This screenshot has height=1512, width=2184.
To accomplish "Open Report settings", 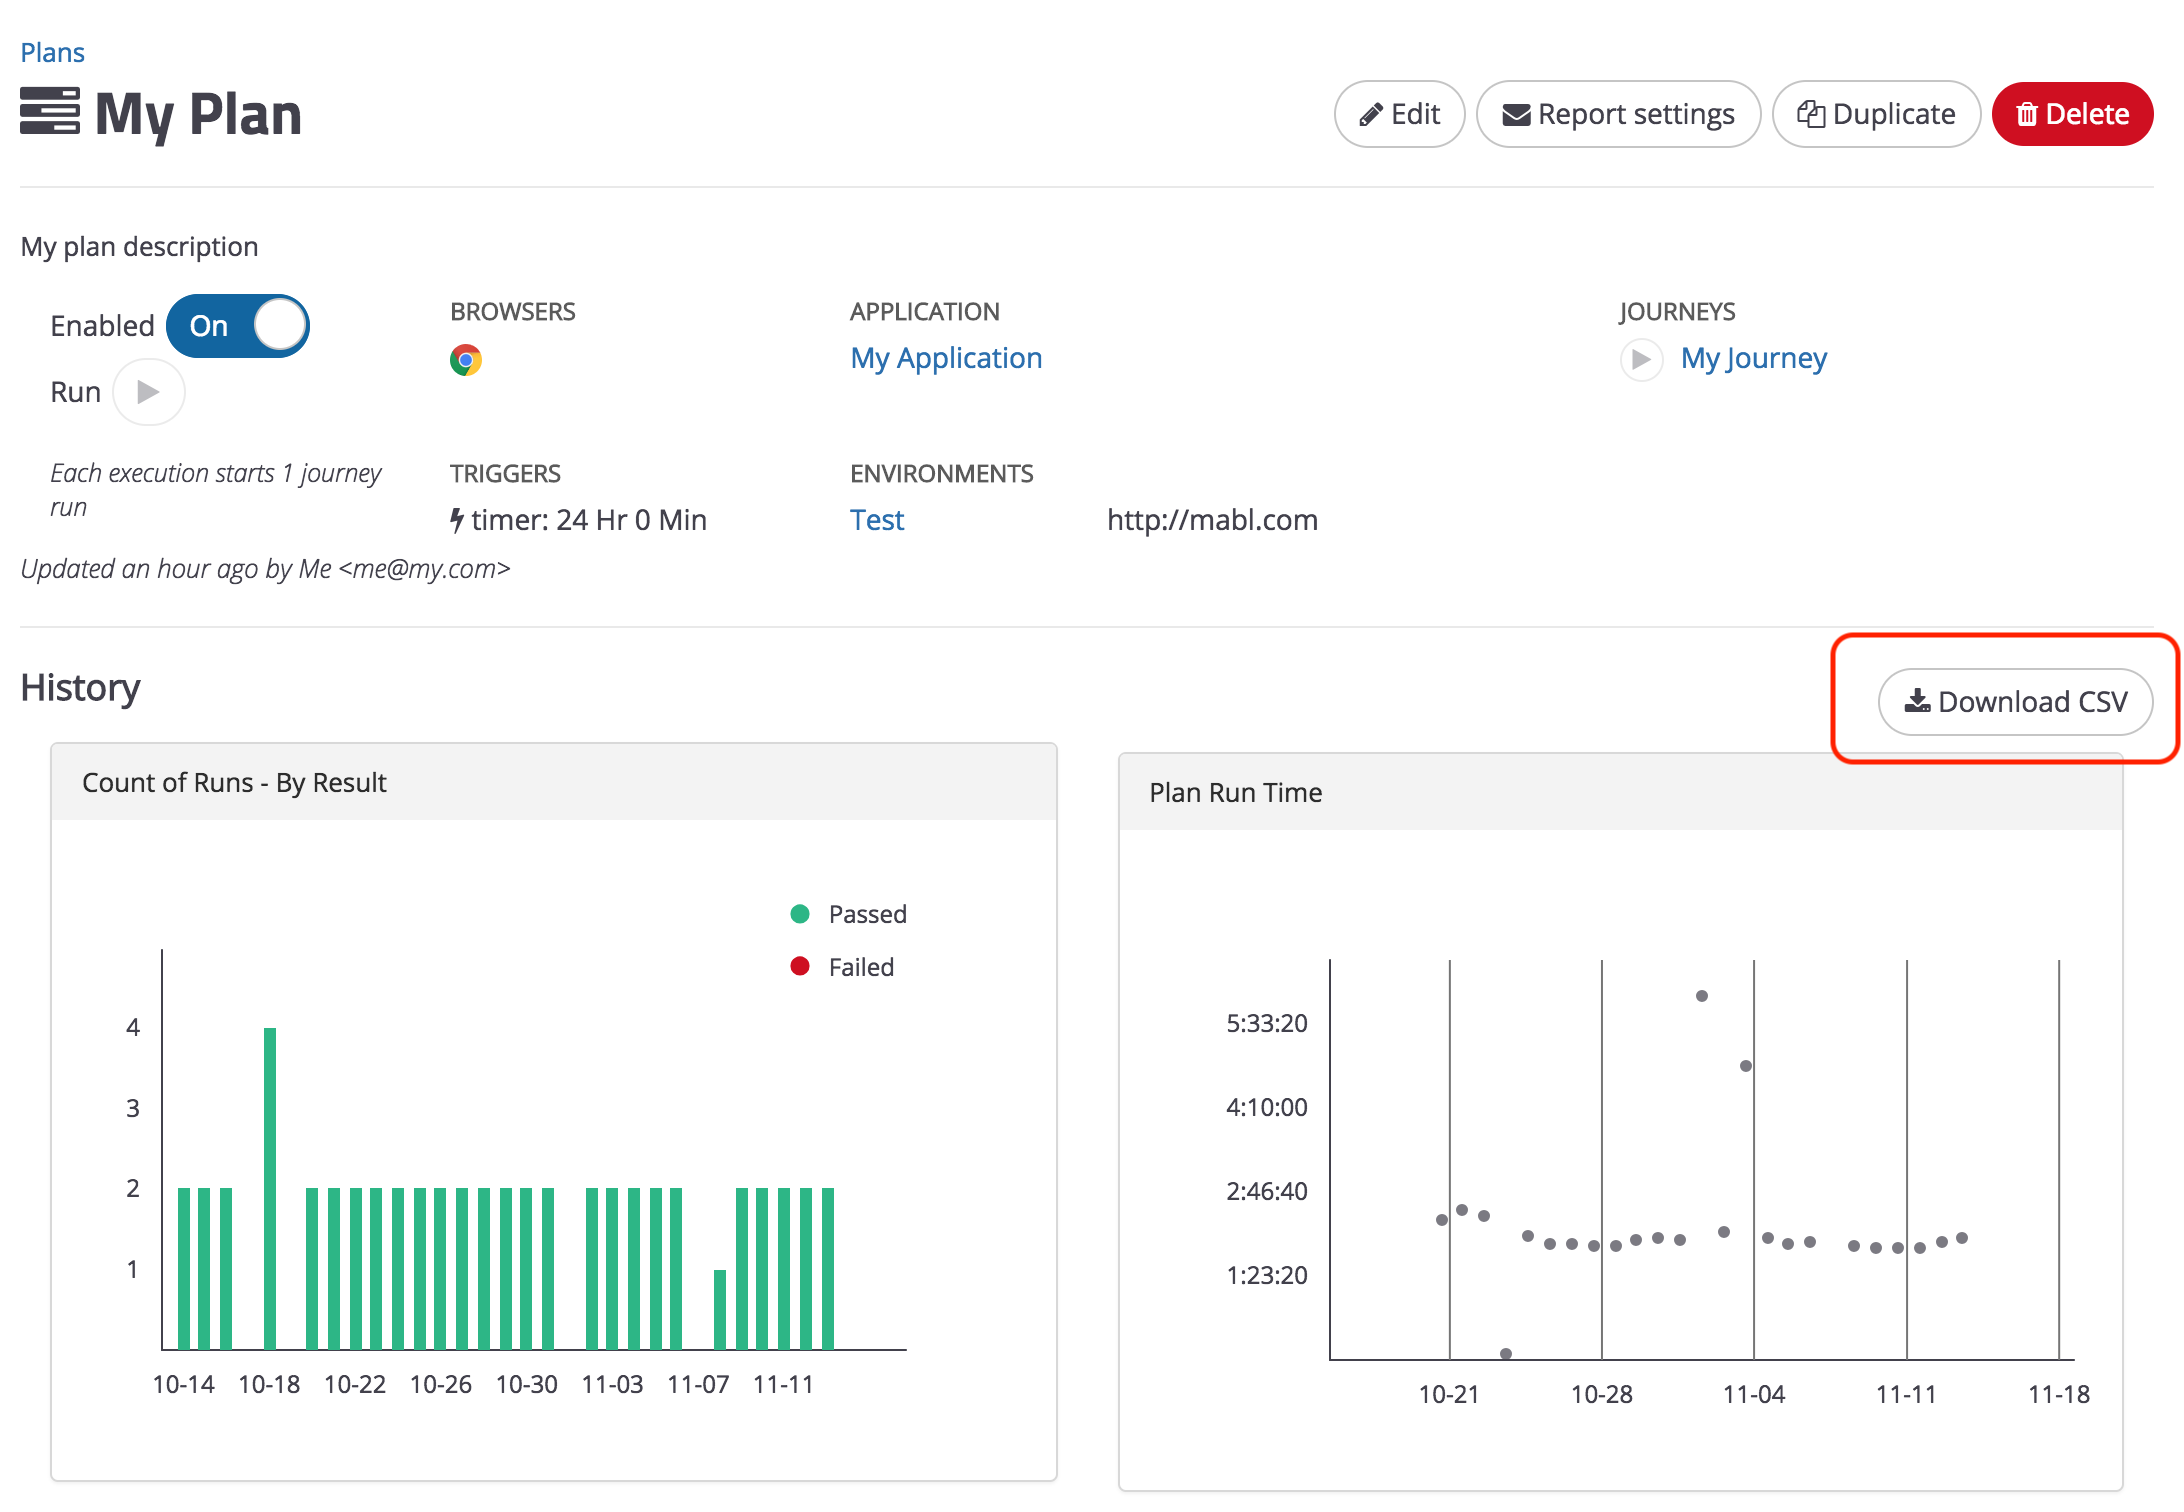I will pos(1618,114).
